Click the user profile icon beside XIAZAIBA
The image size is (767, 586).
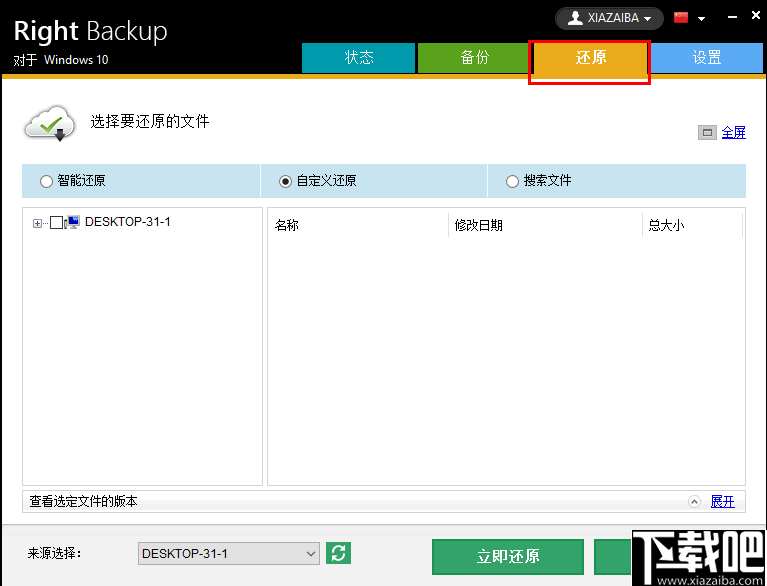pyautogui.click(x=575, y=18)
